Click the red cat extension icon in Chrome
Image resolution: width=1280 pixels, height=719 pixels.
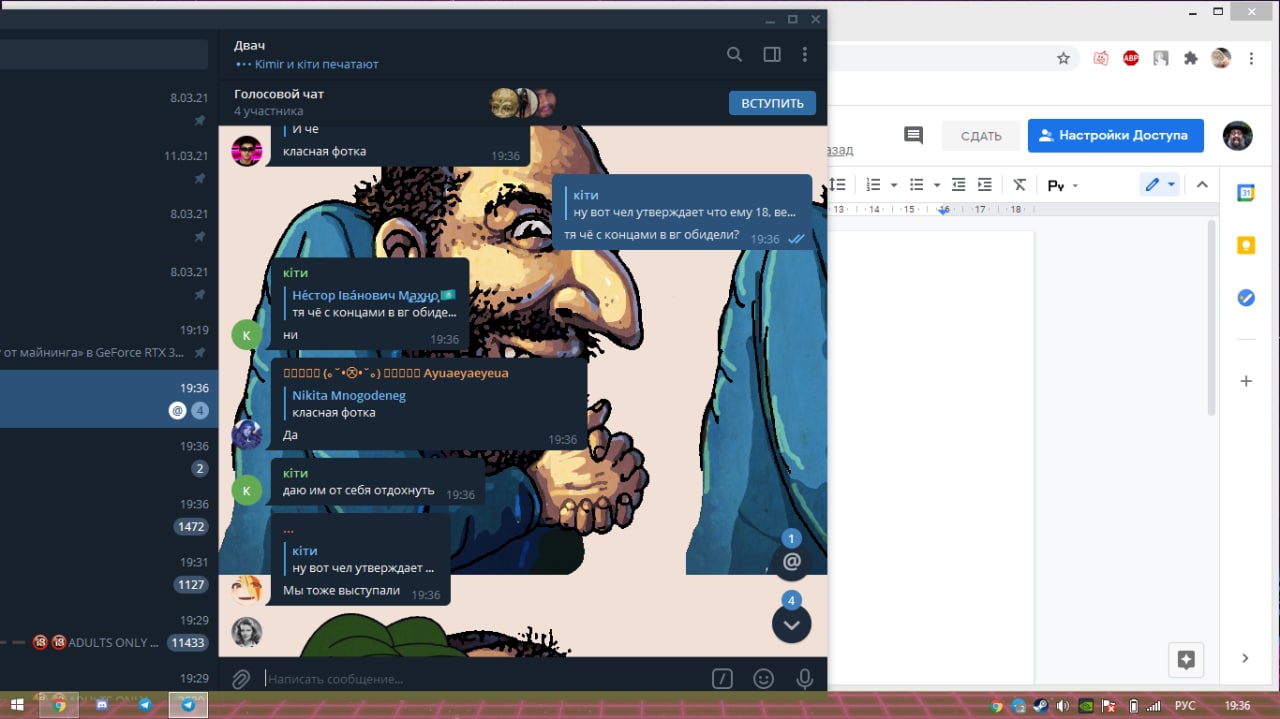[1101, 59]
